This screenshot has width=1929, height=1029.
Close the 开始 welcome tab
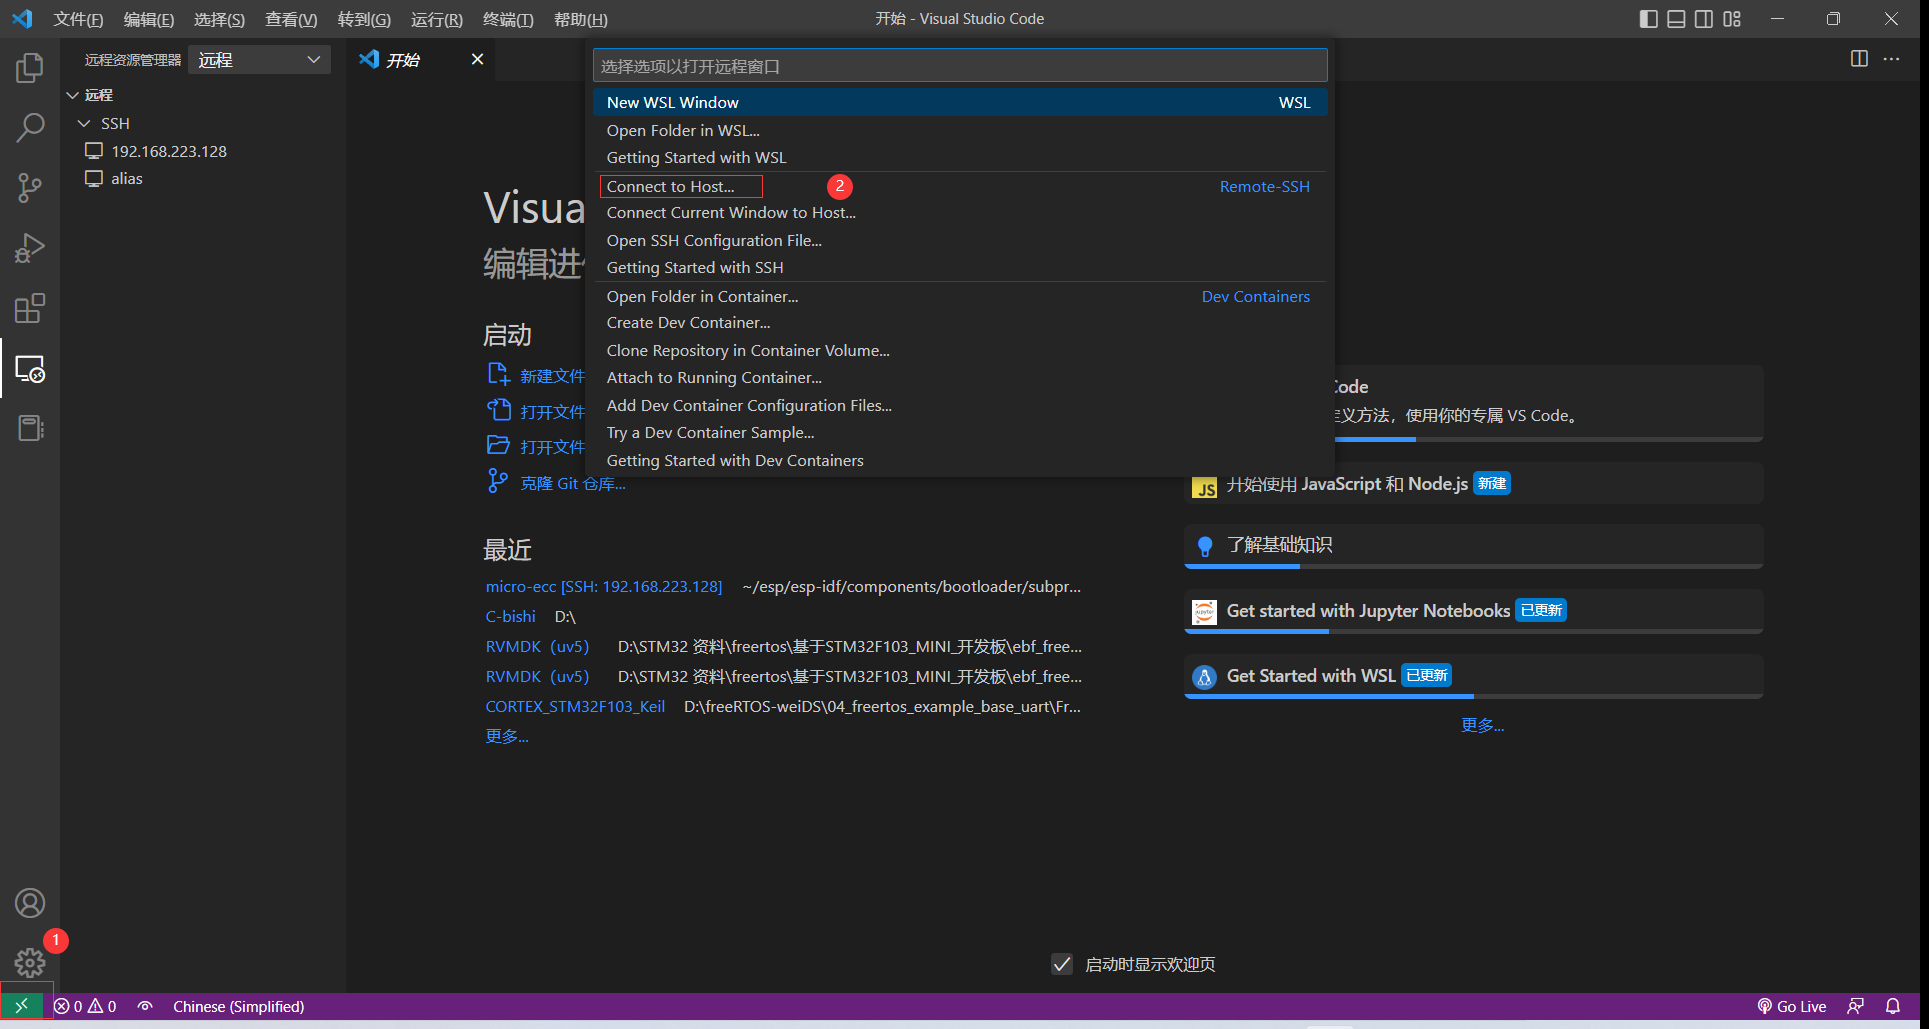coord(477,59)
